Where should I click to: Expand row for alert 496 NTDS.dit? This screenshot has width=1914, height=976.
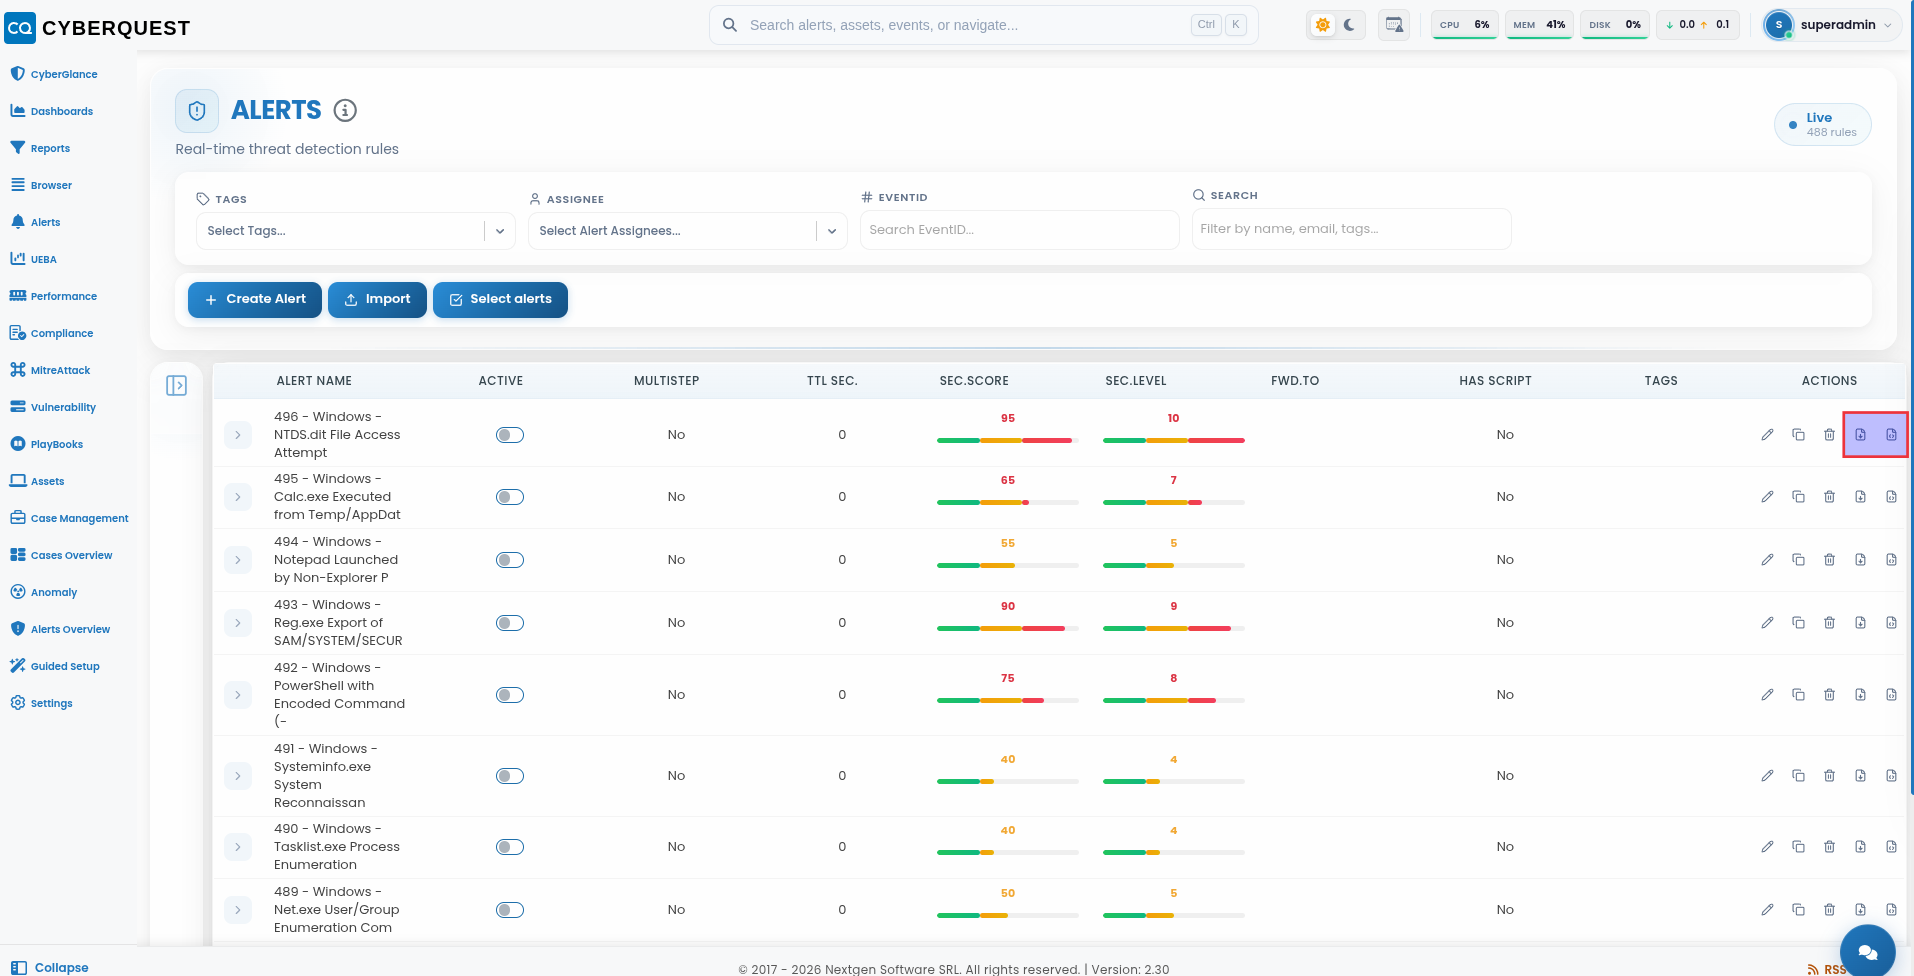point(238,435)
